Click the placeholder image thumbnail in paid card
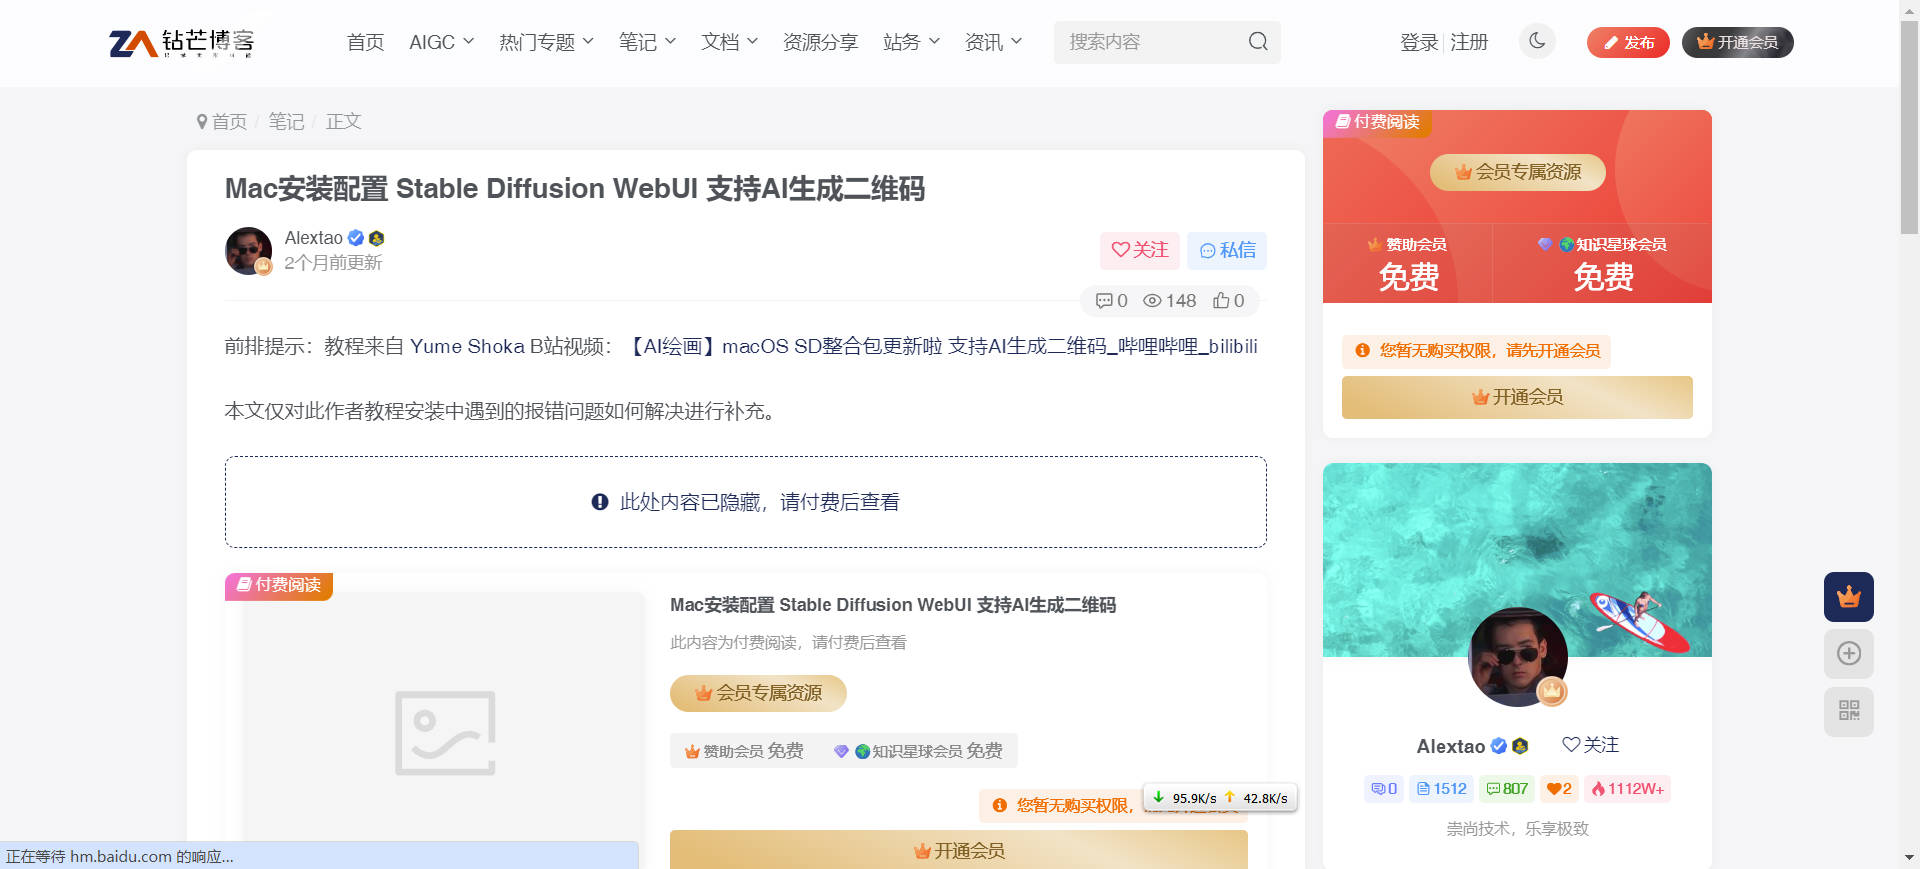The image size is (1920, 869). (x=445, y=732)
